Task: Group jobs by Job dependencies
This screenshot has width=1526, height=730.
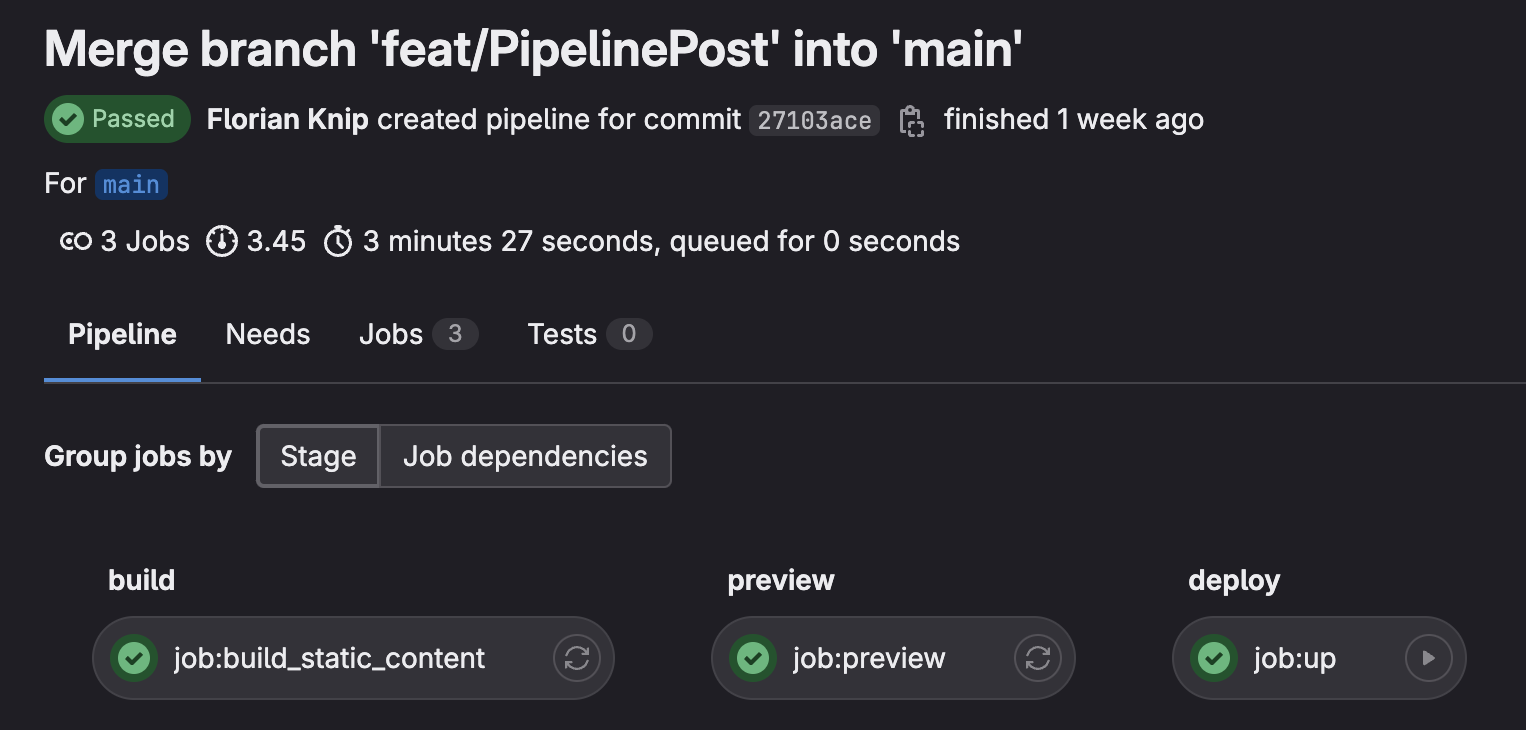Action: pyautogui.click(x=525, y=456)
